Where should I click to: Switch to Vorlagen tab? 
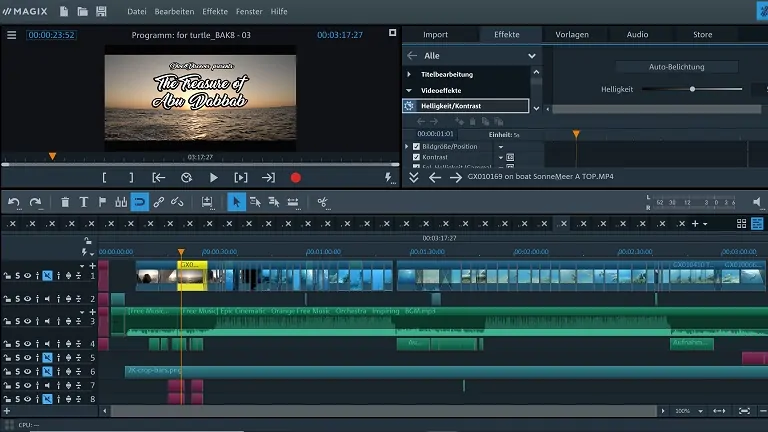[x=572, y=34]
